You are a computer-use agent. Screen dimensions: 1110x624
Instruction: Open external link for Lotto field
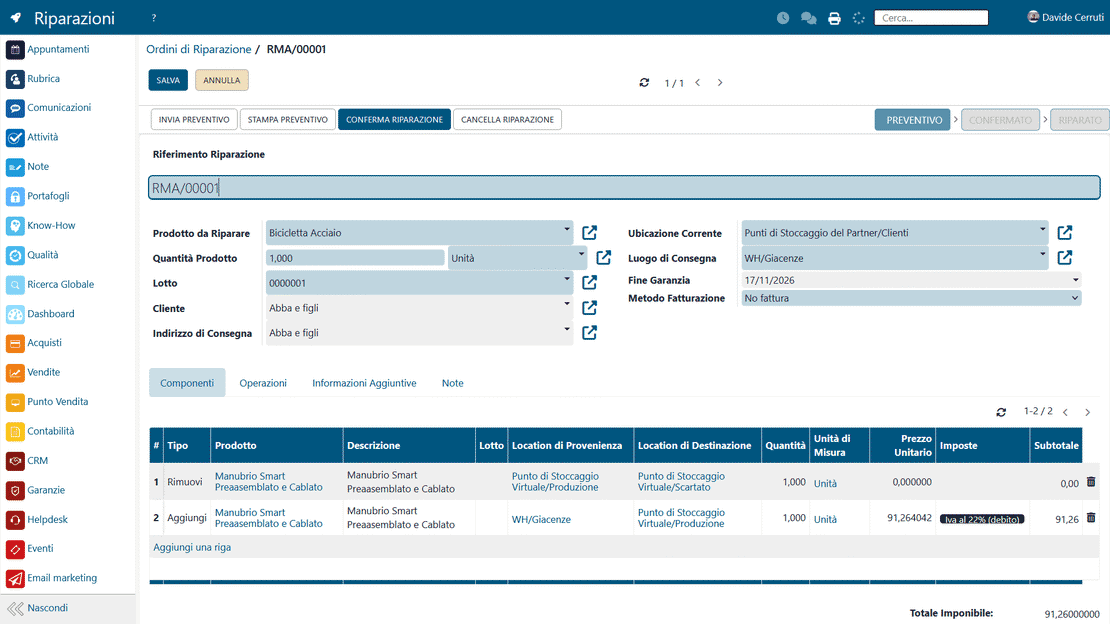(590, 283)
